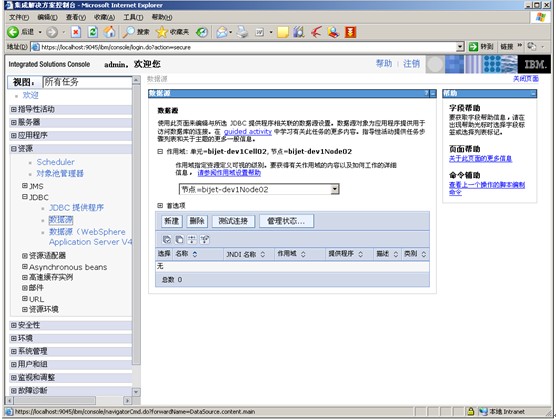Screen dimensions: 556x420
Task: Open the 编辑(E) menu
Action: coord(47,17)
